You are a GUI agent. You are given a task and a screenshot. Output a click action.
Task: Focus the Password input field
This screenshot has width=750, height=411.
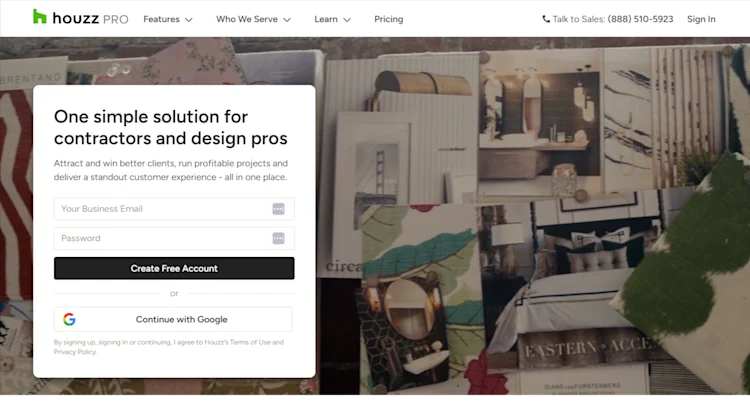[x=174, y=238]
